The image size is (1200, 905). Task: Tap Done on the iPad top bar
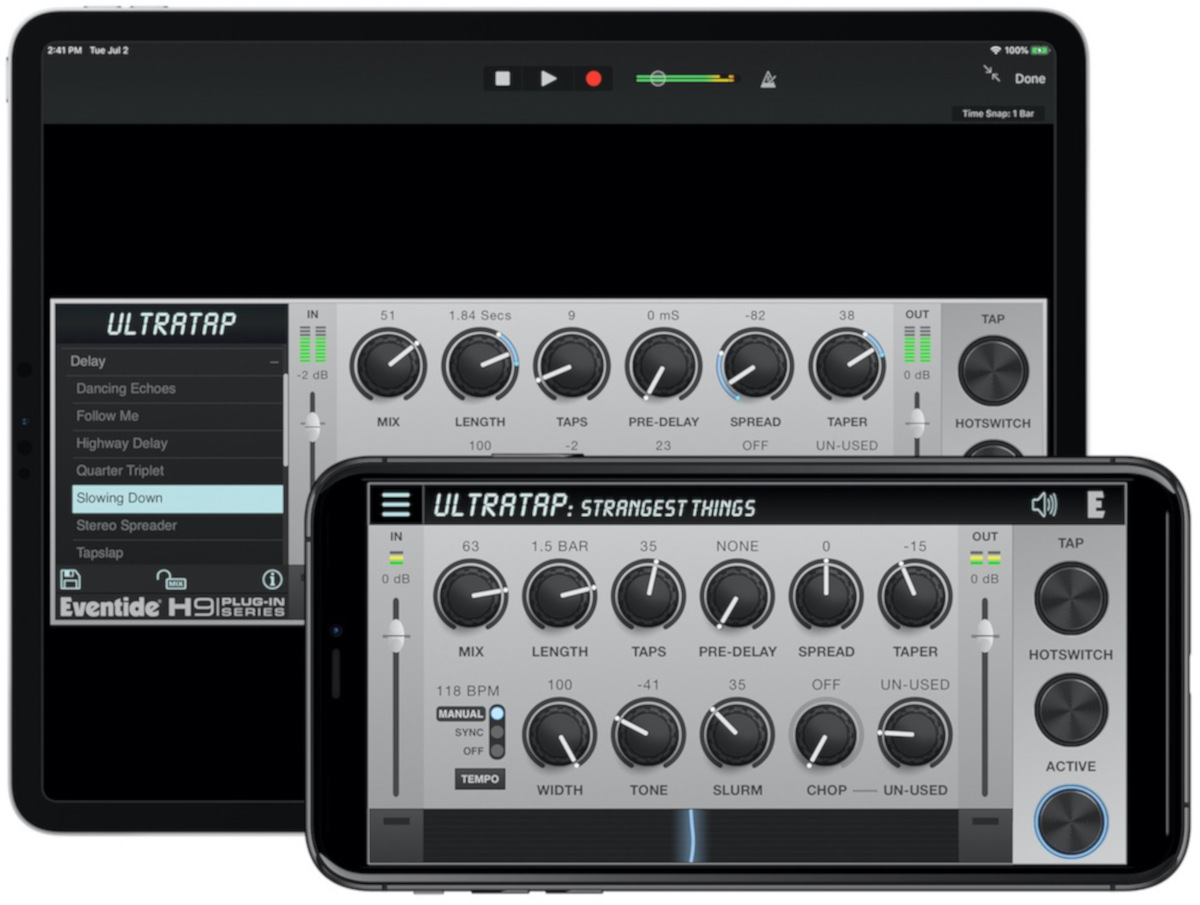coord(1030,79)
